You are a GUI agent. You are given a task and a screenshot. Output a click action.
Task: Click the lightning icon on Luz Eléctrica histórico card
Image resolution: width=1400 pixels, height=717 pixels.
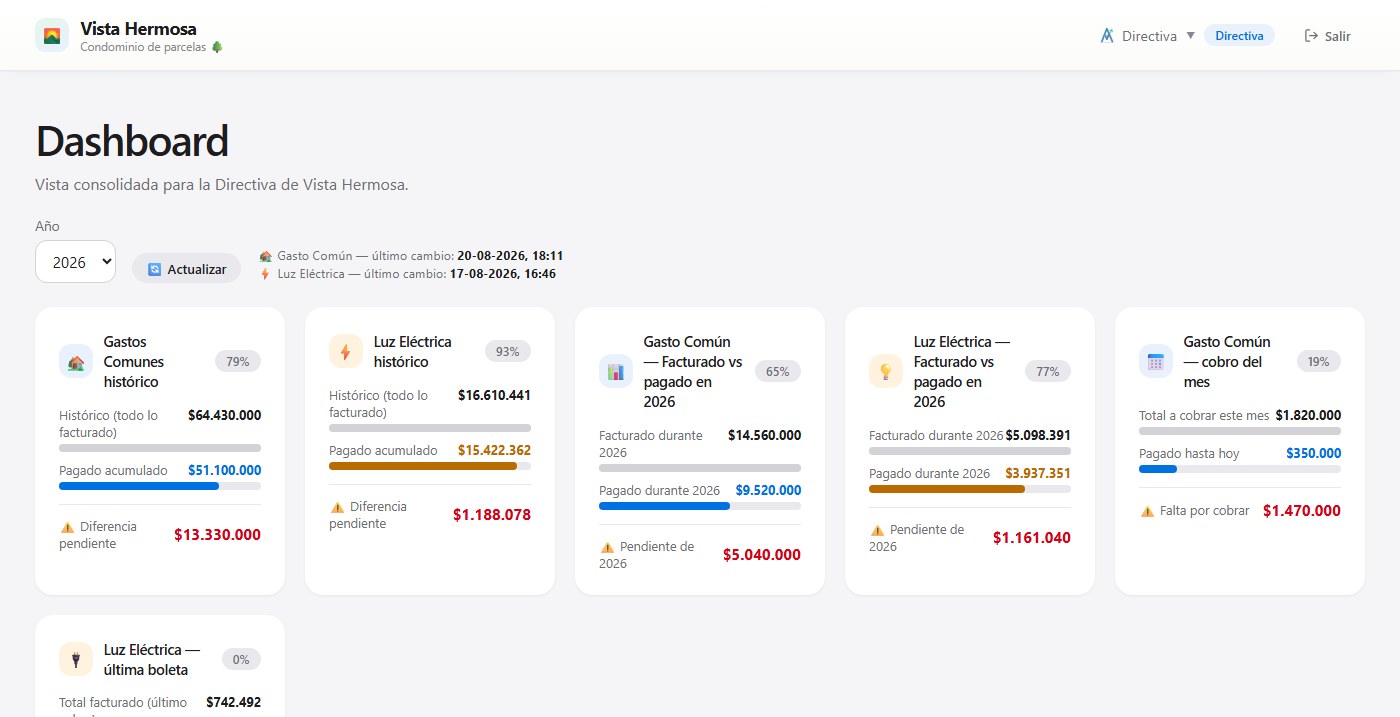coord(346,352)
